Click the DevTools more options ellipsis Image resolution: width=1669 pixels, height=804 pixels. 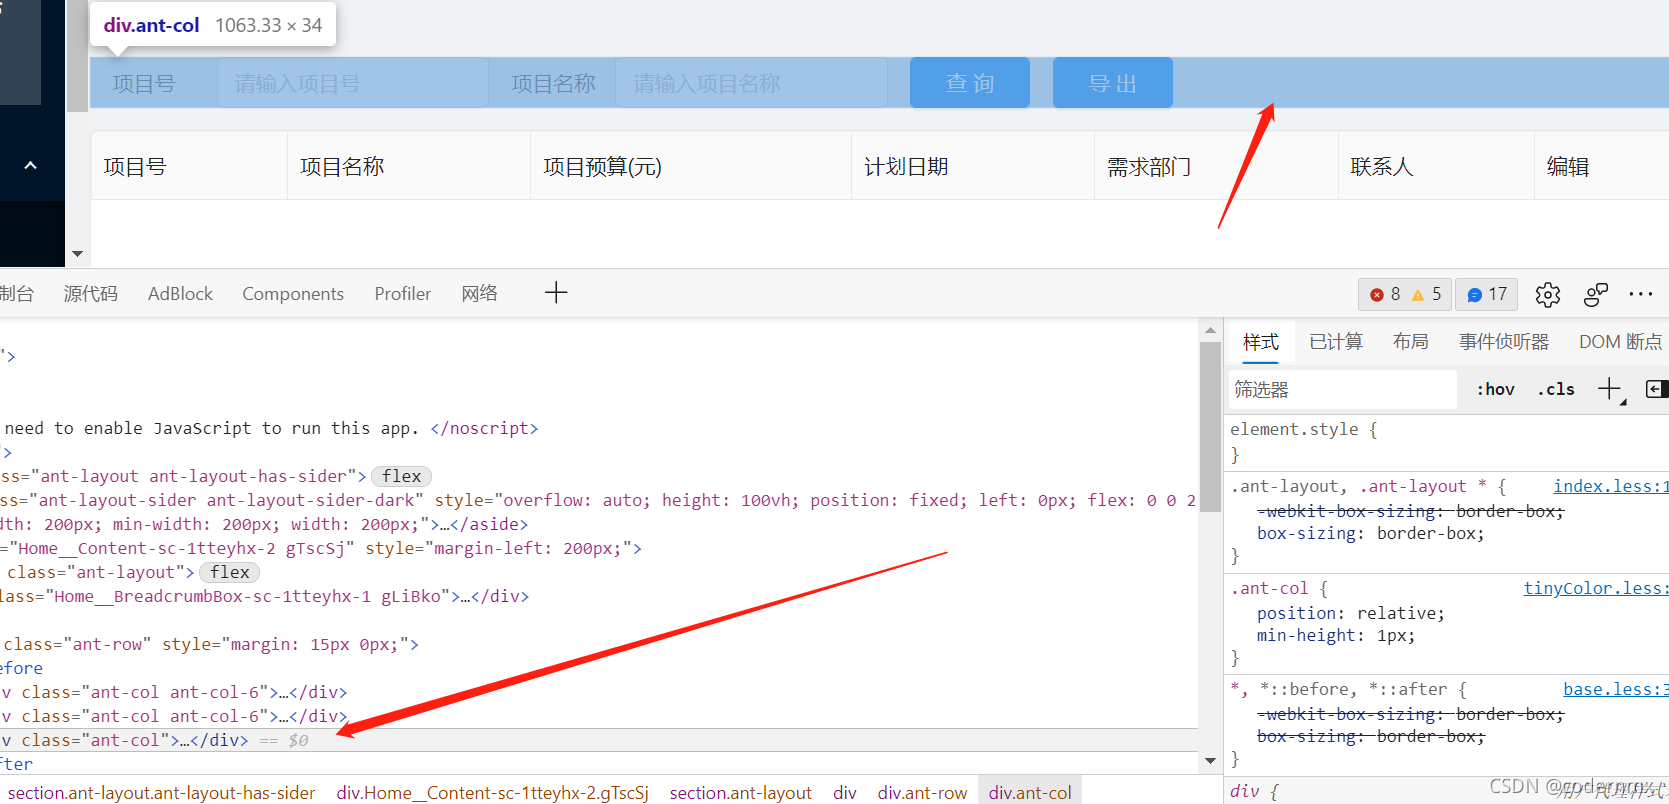point(1641,294)
